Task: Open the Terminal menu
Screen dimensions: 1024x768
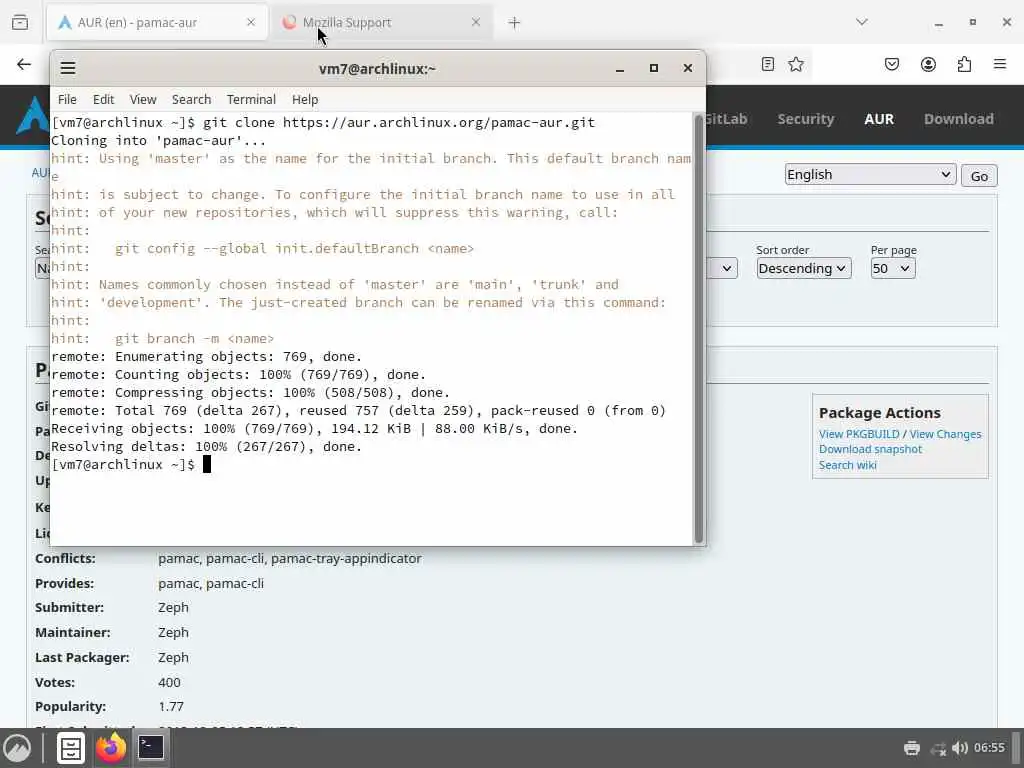Action: (x=251, y=99)
